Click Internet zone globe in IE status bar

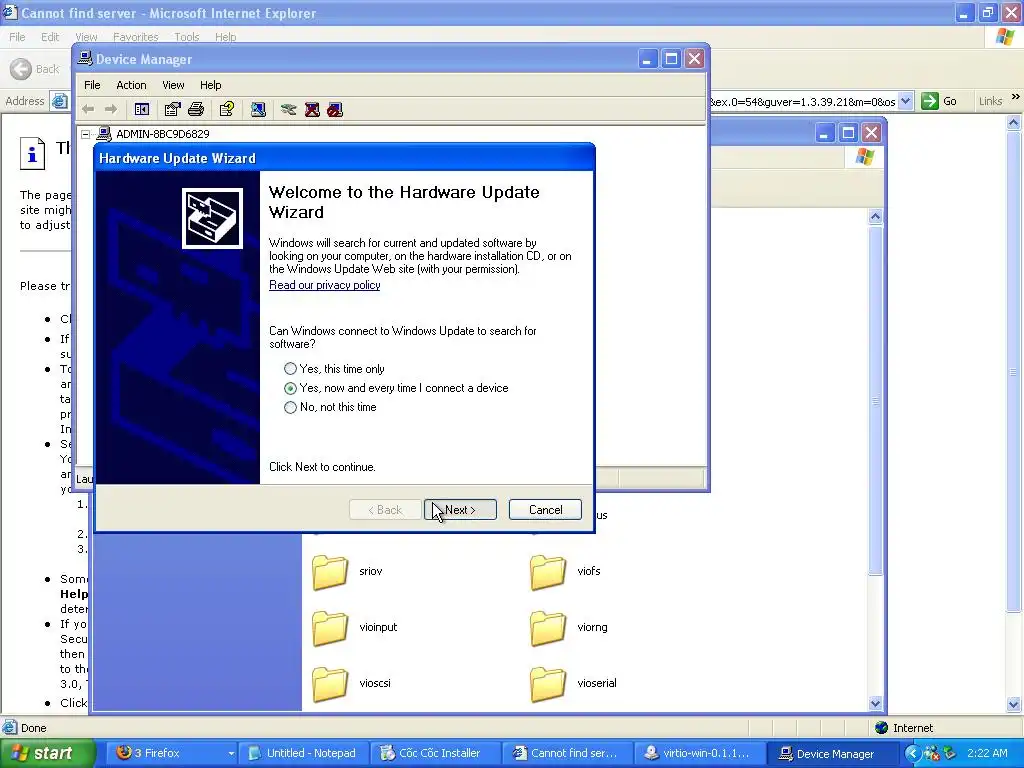(x=882, y=728)
